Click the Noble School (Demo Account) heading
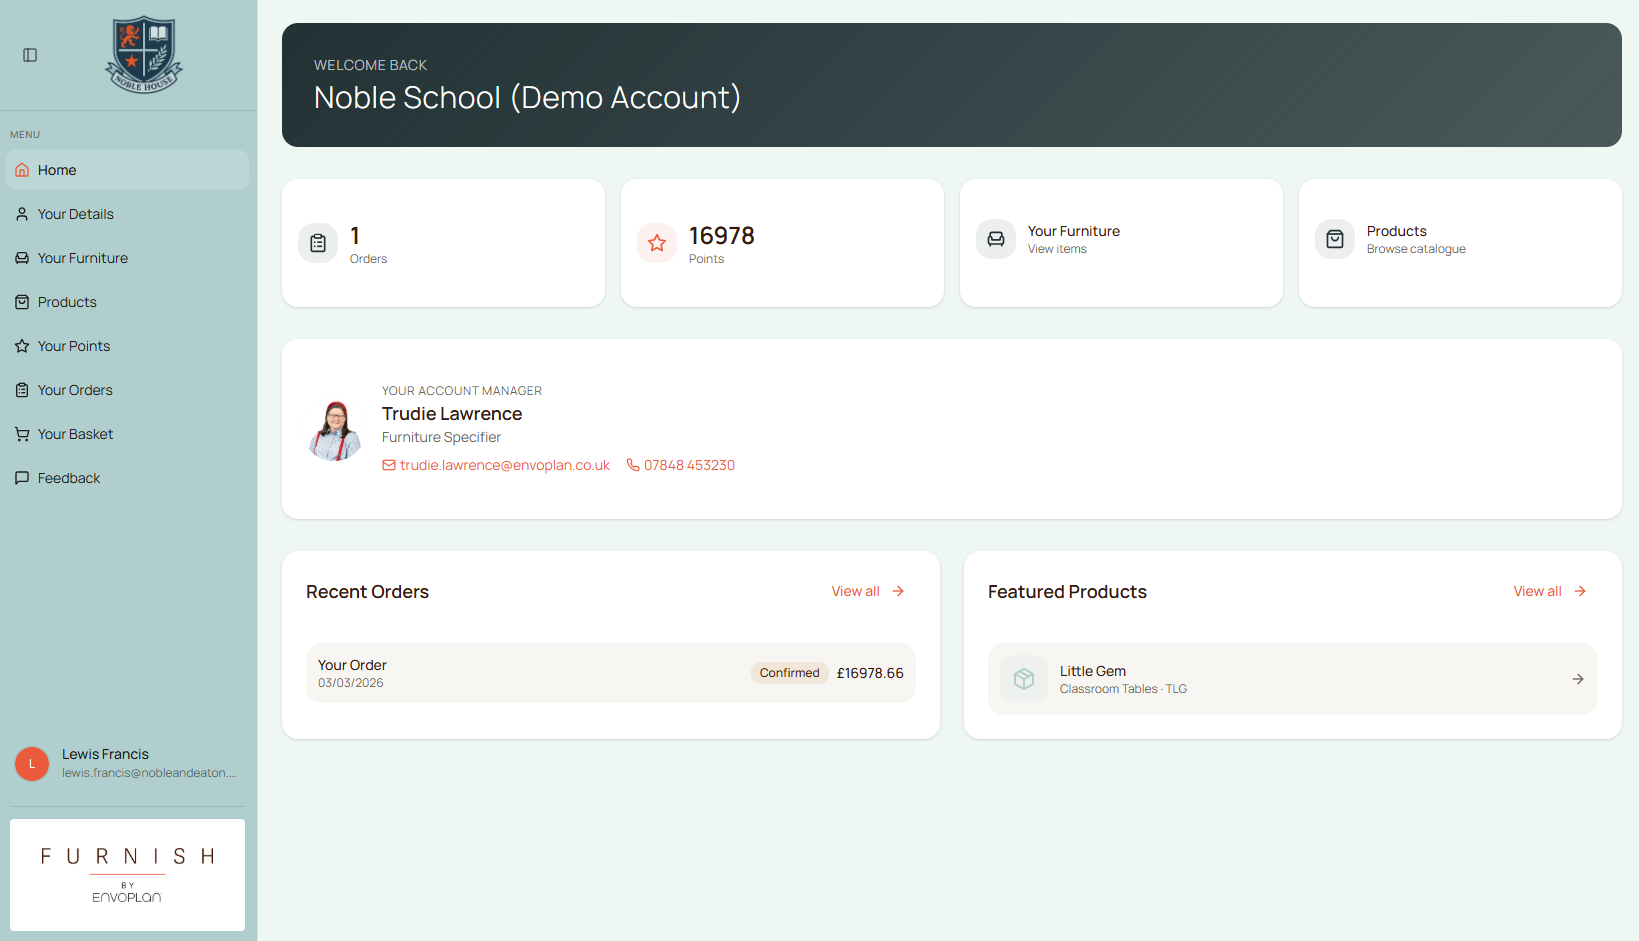 [x=527, y=97]
